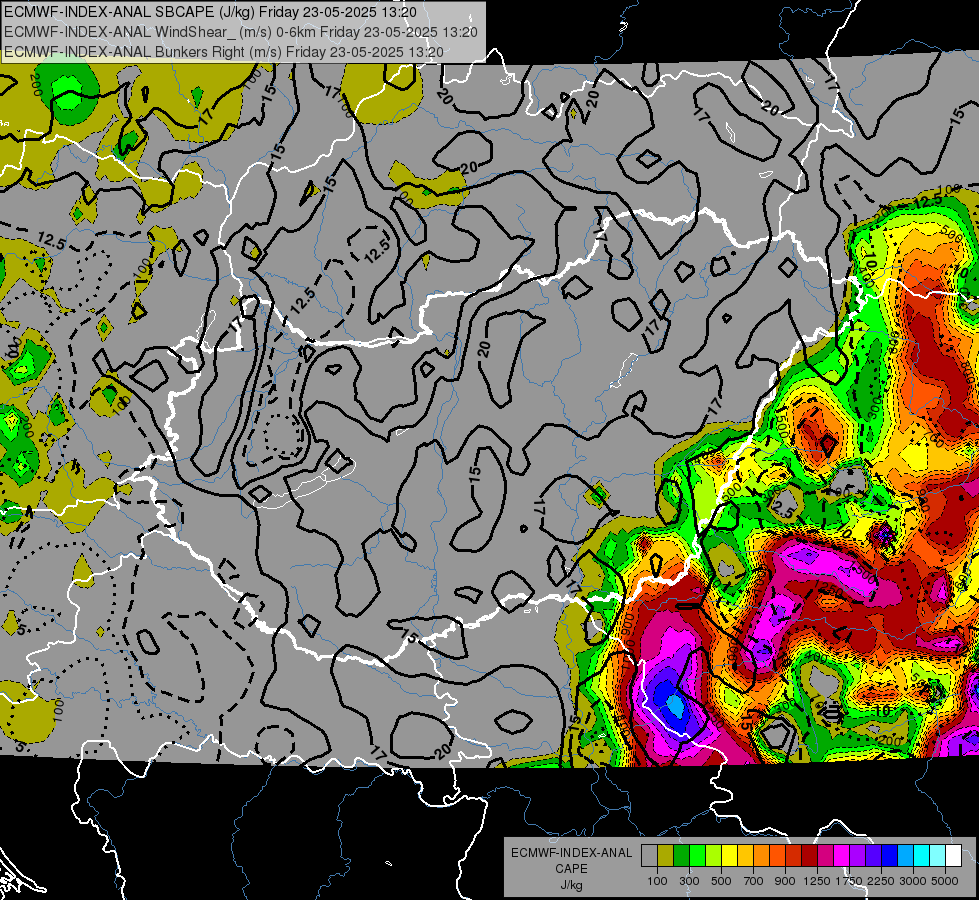Select the indigo legend swatch
The height and width of the screenshot is (900, 979).
873,856
